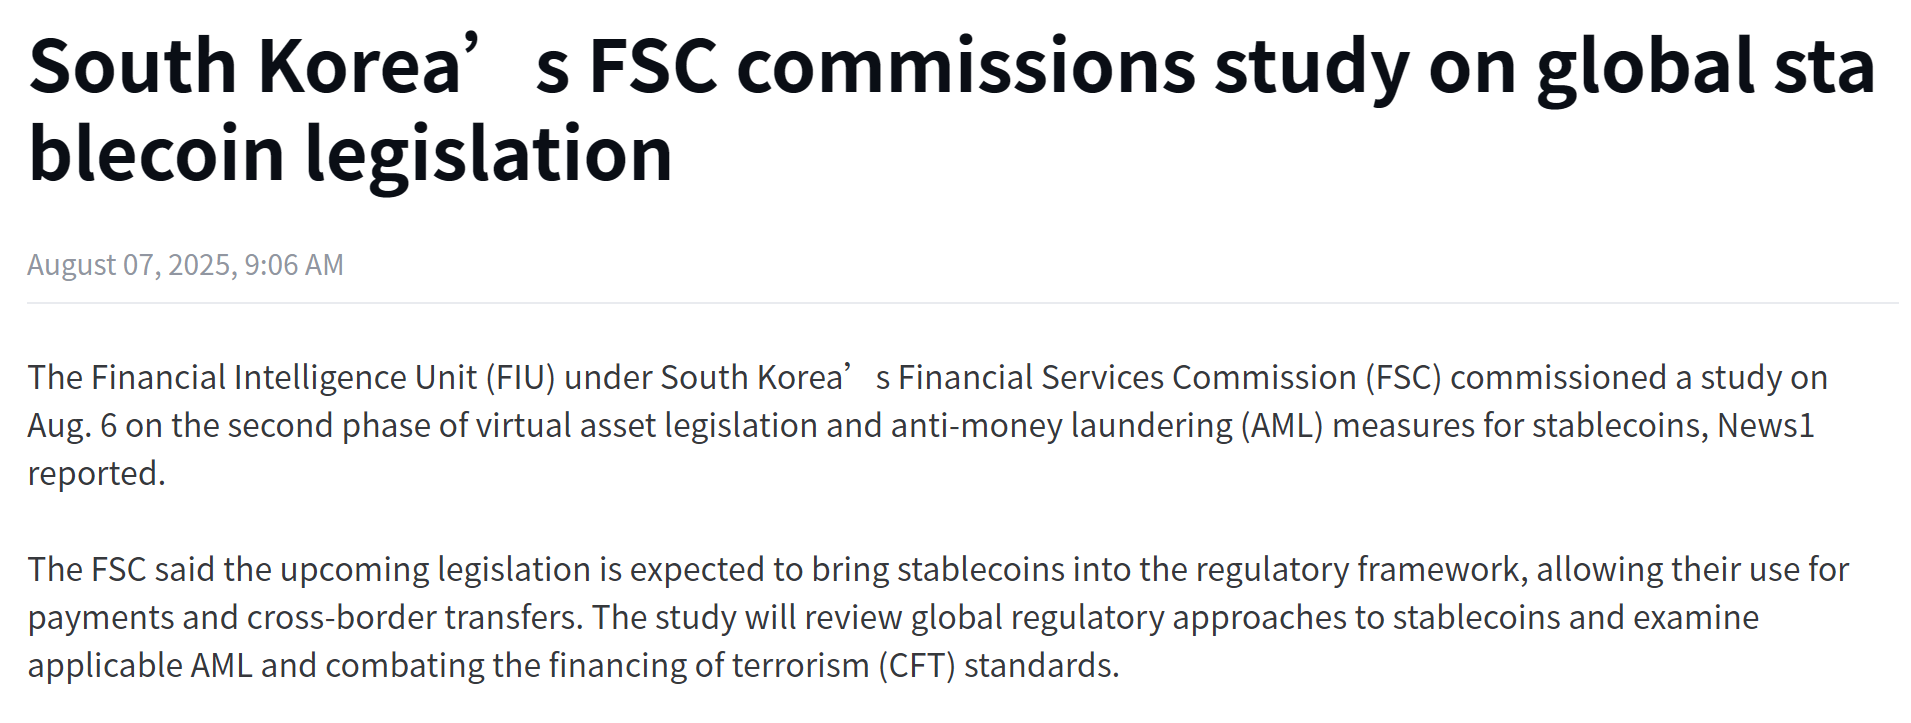Click the 9:06 AM timestamp
The width and height of the screenshot is (1911, 723).
pyautogui.click(x=294, y=265)
